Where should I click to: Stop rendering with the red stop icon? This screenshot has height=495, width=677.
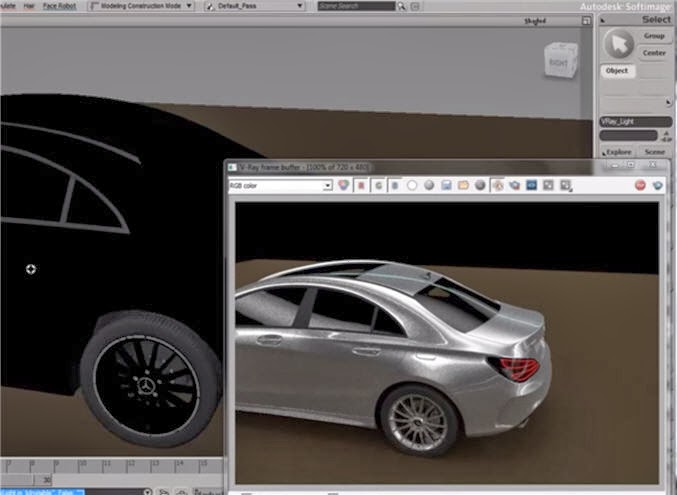tap(640, 185)
